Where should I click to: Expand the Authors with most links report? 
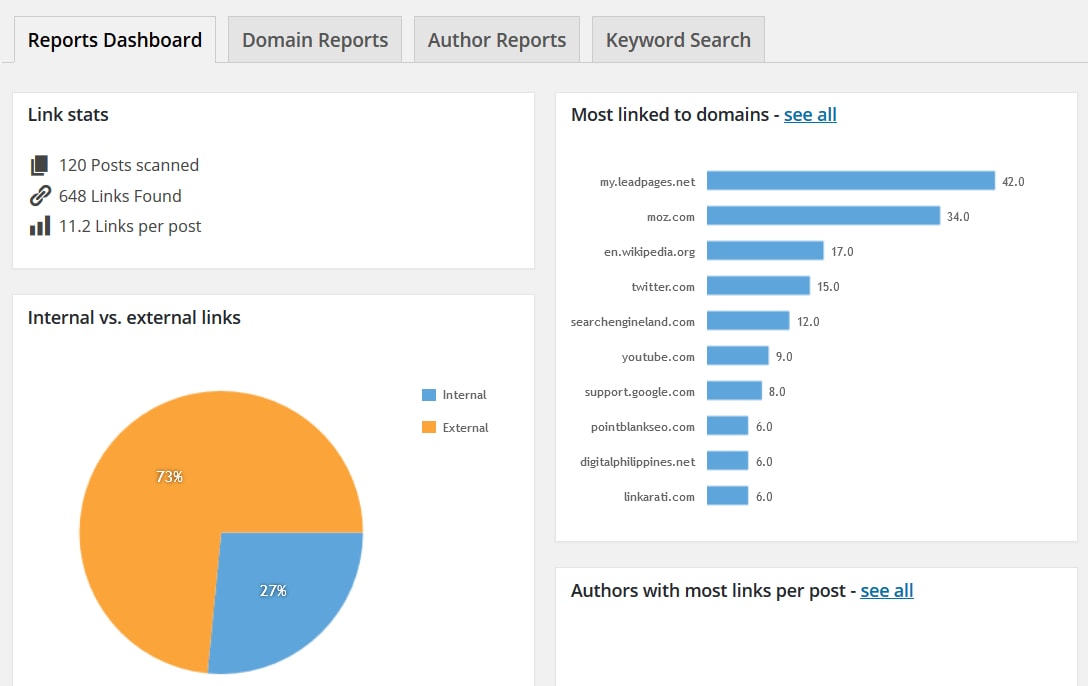click(x=887, y=590)
